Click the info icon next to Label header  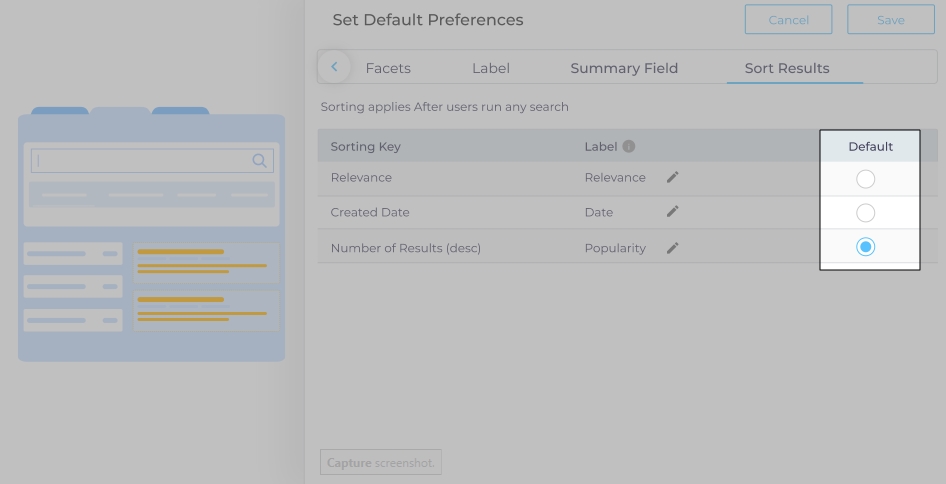(x=629, y=147)
